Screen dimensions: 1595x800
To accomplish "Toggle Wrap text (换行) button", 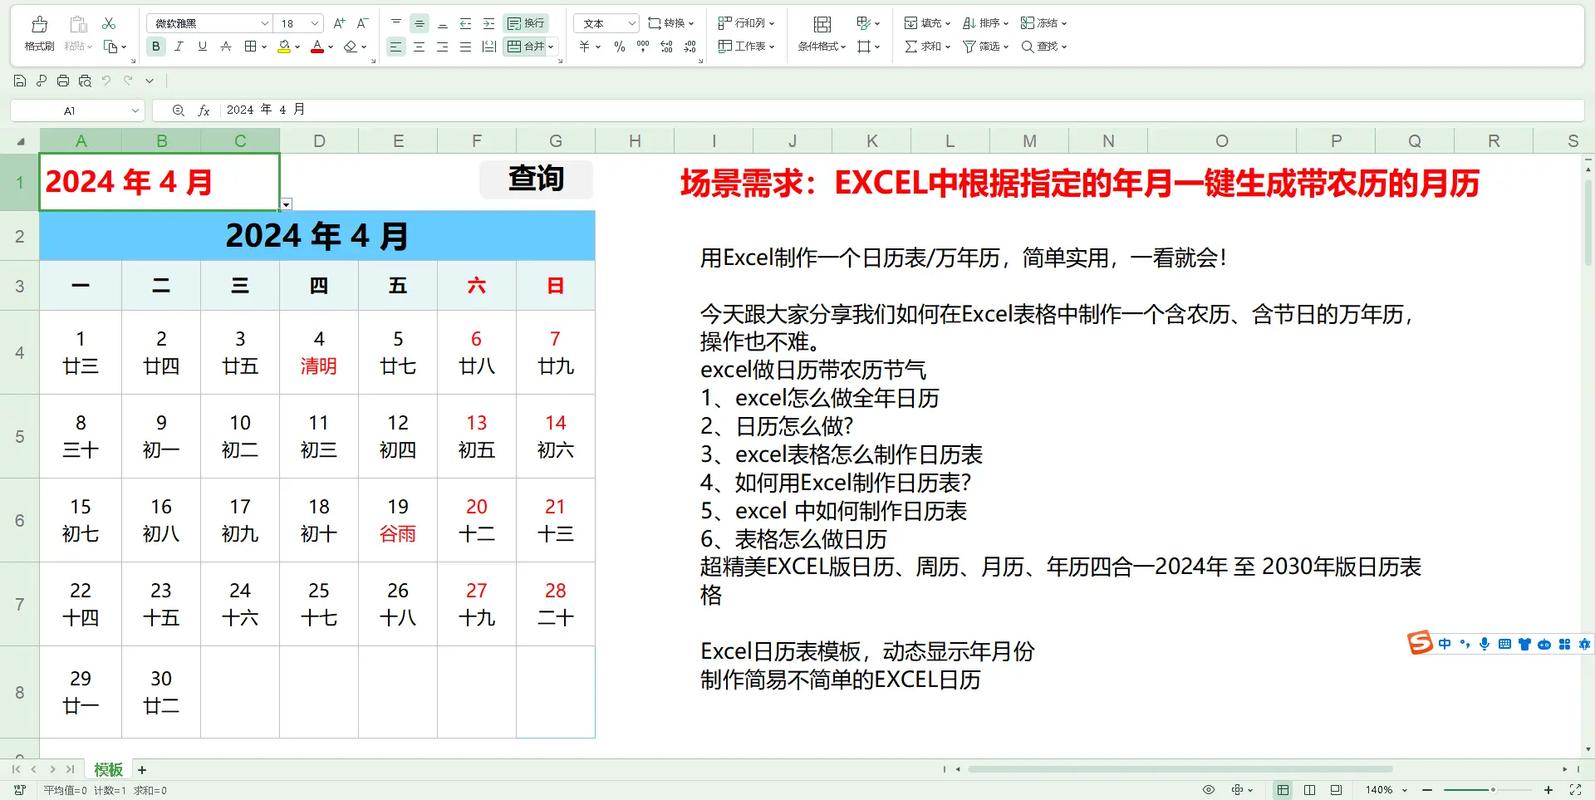I will [x=526, y=23].
